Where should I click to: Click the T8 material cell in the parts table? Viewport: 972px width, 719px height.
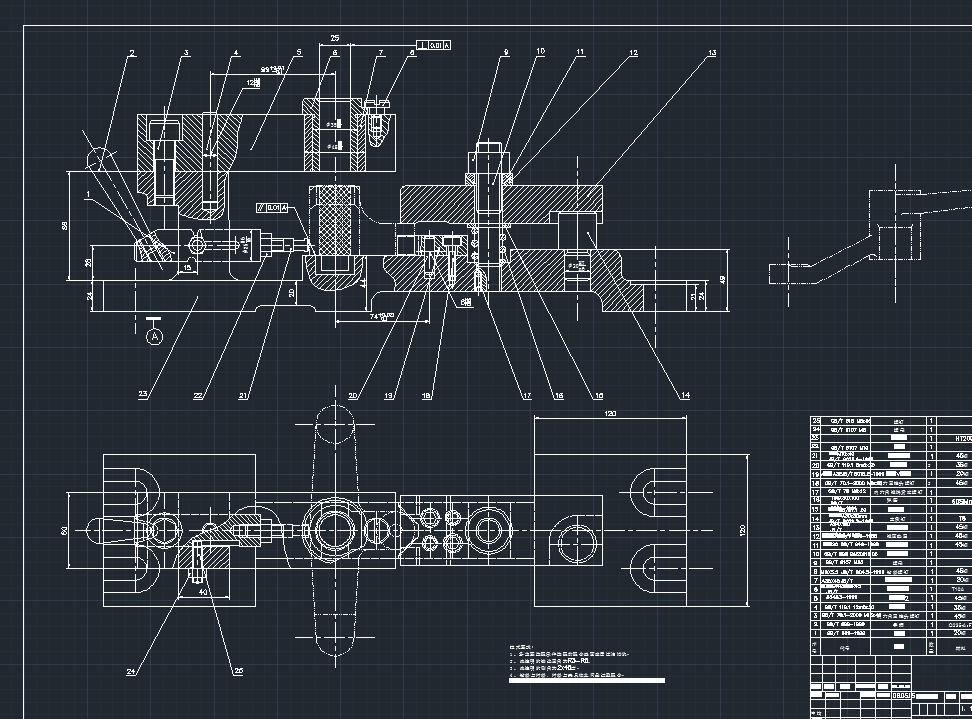[x=961, y=518]
